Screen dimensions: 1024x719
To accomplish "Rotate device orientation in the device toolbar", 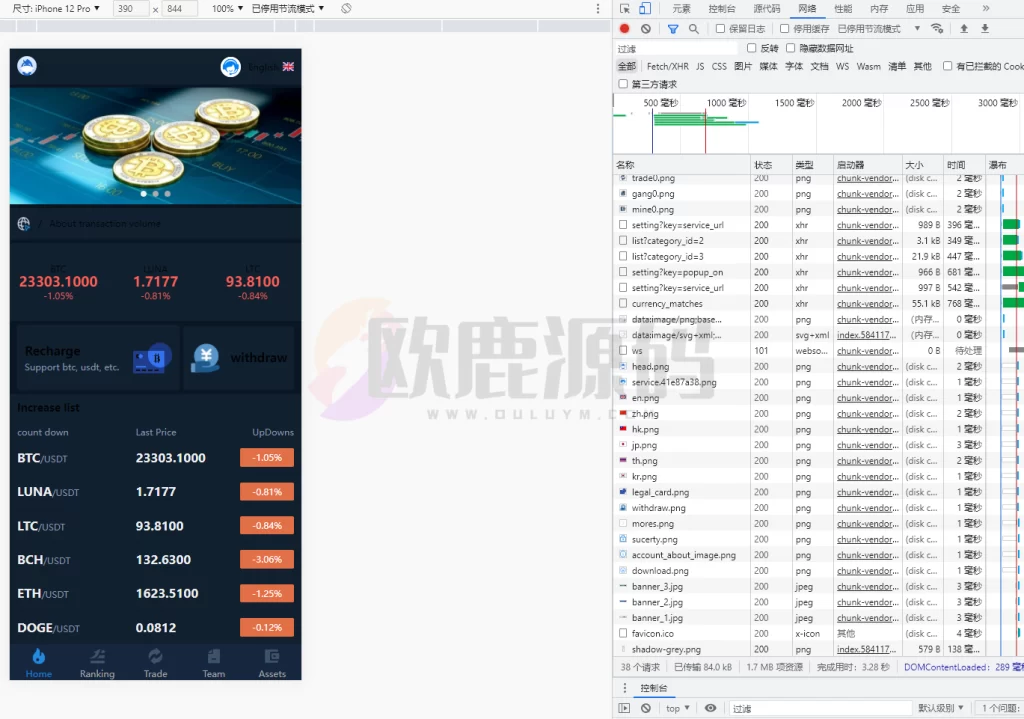I will [345, 8].
